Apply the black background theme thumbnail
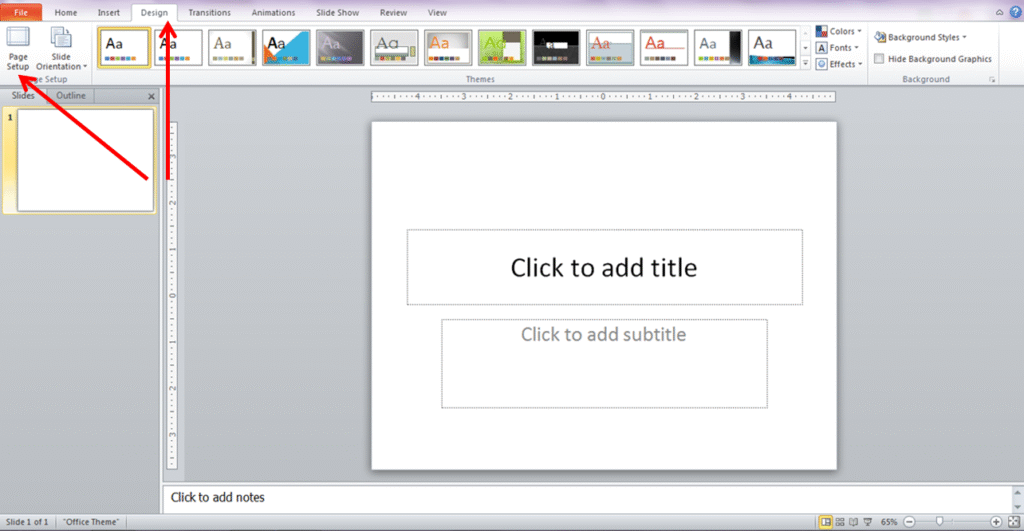The width and height of the screenshot is (1024, 531). coord(555,46)
